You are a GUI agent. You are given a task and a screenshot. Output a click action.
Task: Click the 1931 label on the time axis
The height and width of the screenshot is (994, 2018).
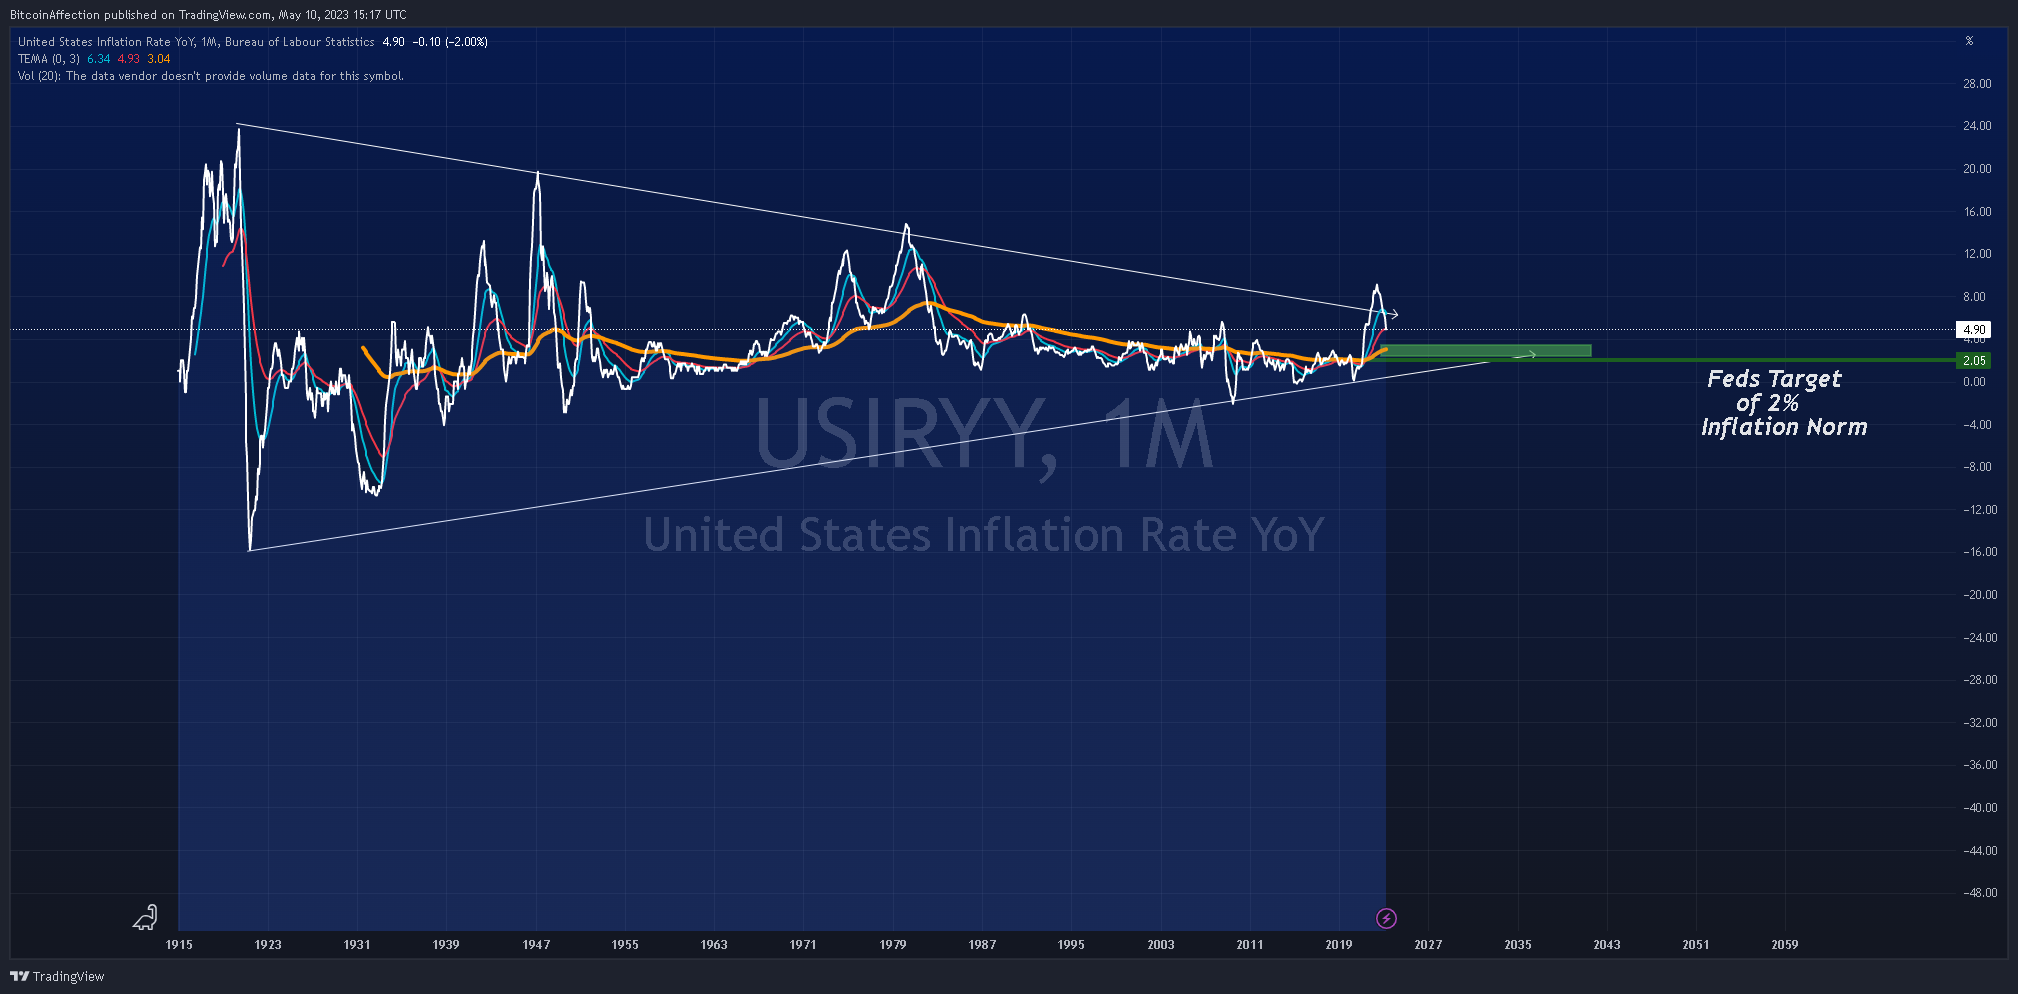[x=357, y=944]
